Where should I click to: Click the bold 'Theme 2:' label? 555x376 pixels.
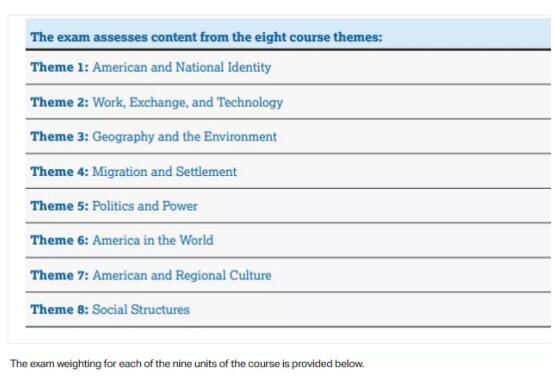[x=59, y=102]
